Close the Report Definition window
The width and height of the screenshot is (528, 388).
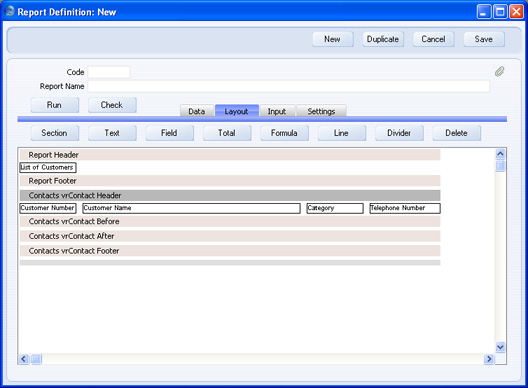[x=516, y=12]
